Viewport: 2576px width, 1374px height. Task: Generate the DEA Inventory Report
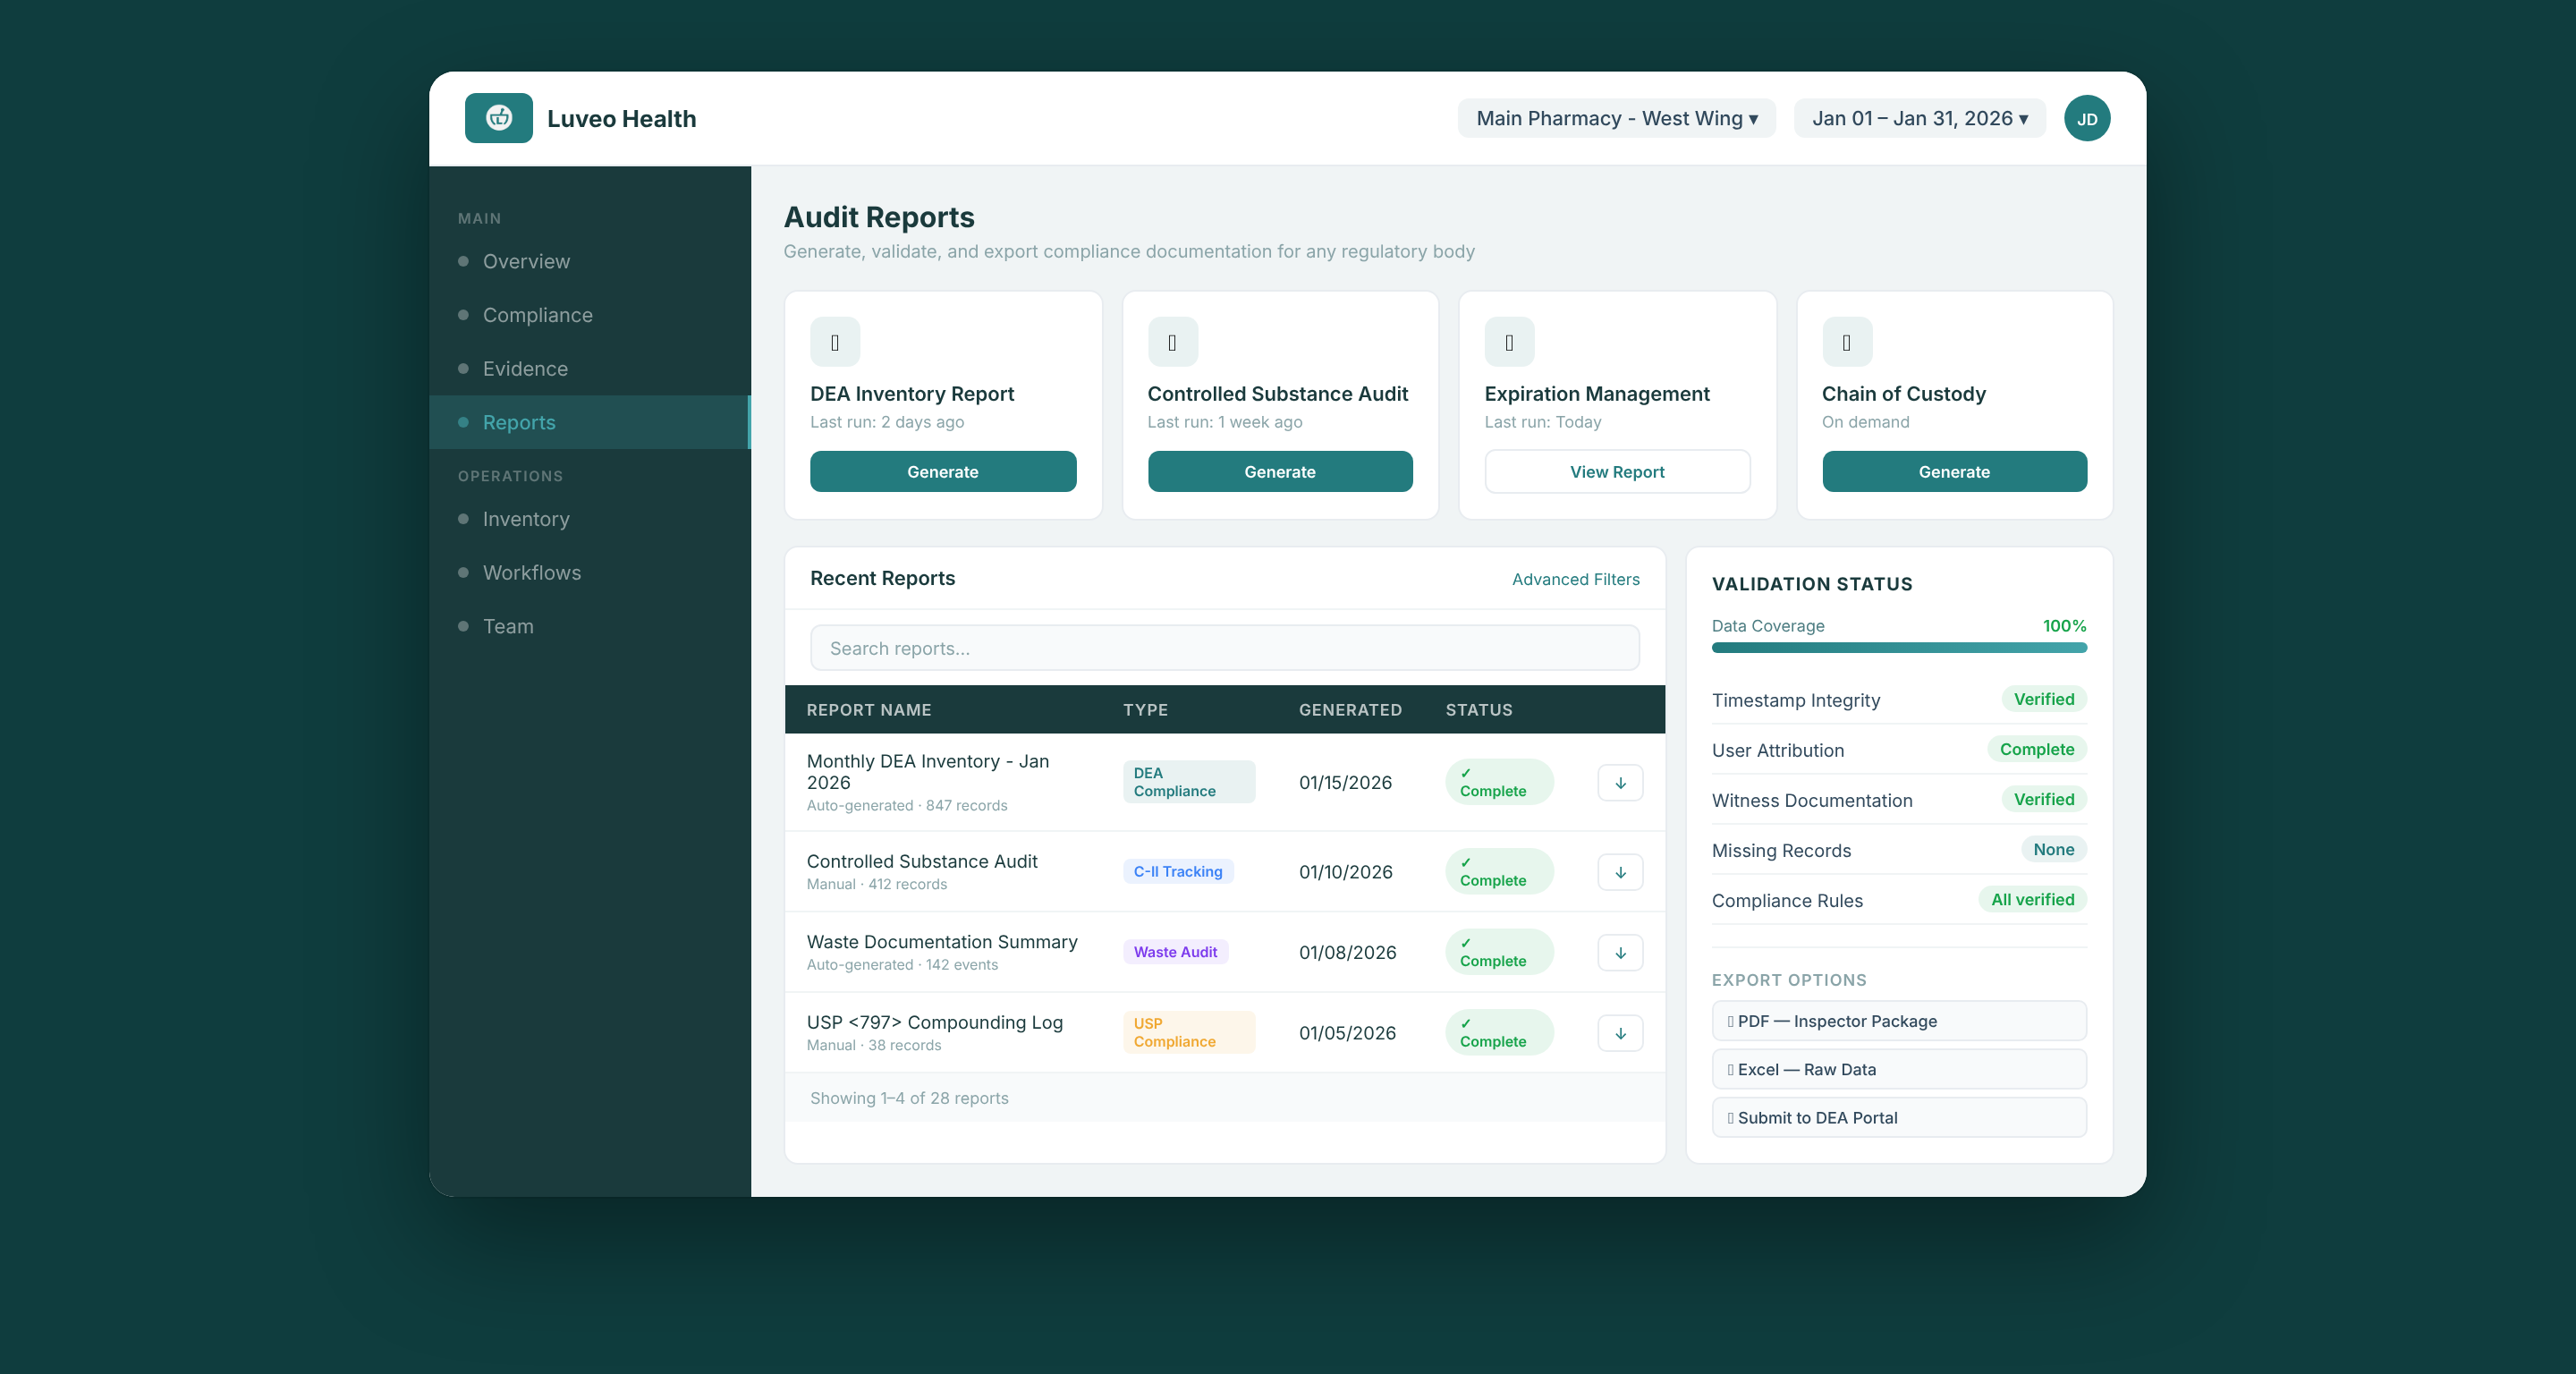coord(942,472)
